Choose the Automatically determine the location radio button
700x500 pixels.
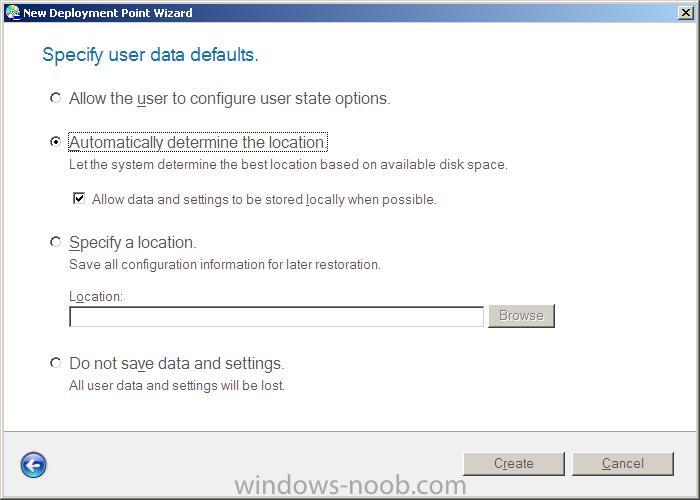click(x=55, y=142)
